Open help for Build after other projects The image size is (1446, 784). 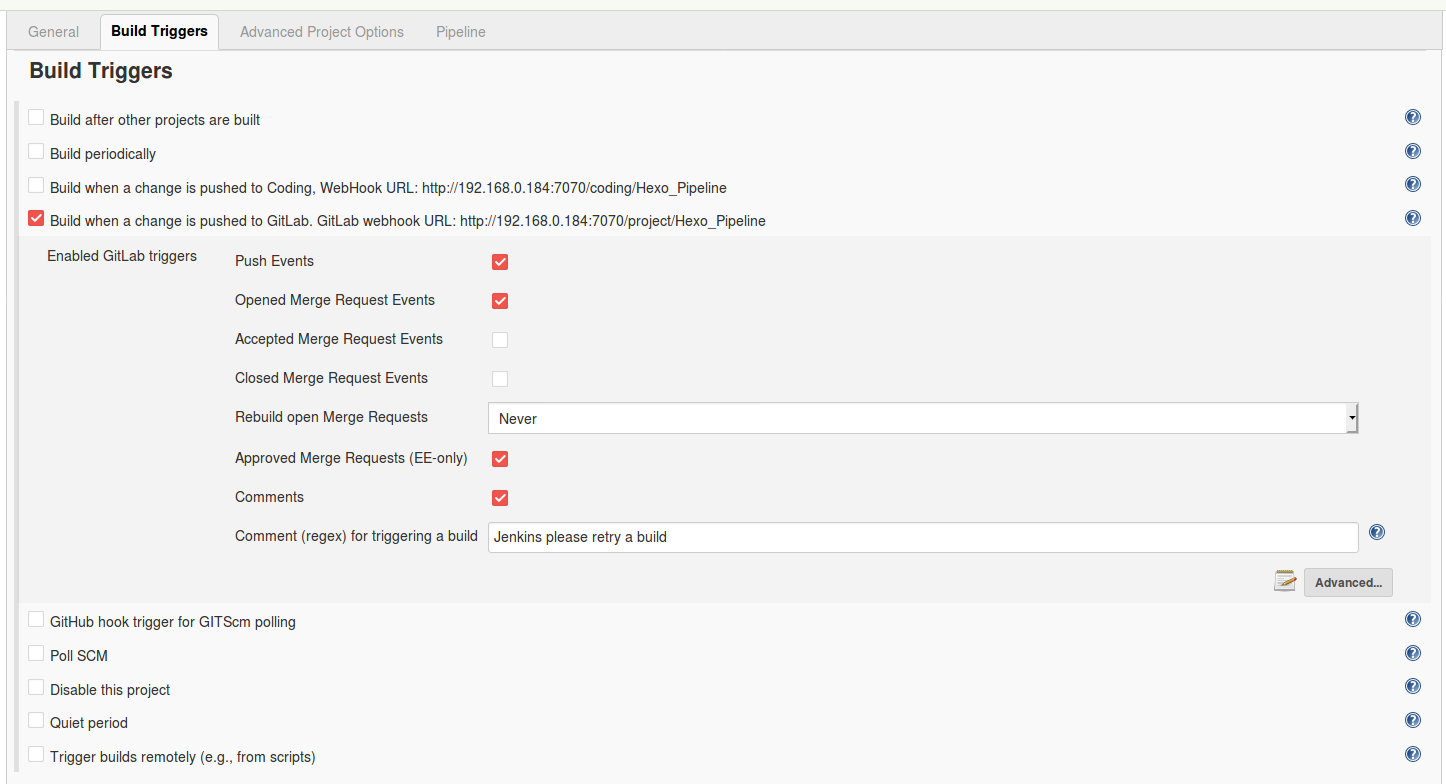pos(1412,118)
